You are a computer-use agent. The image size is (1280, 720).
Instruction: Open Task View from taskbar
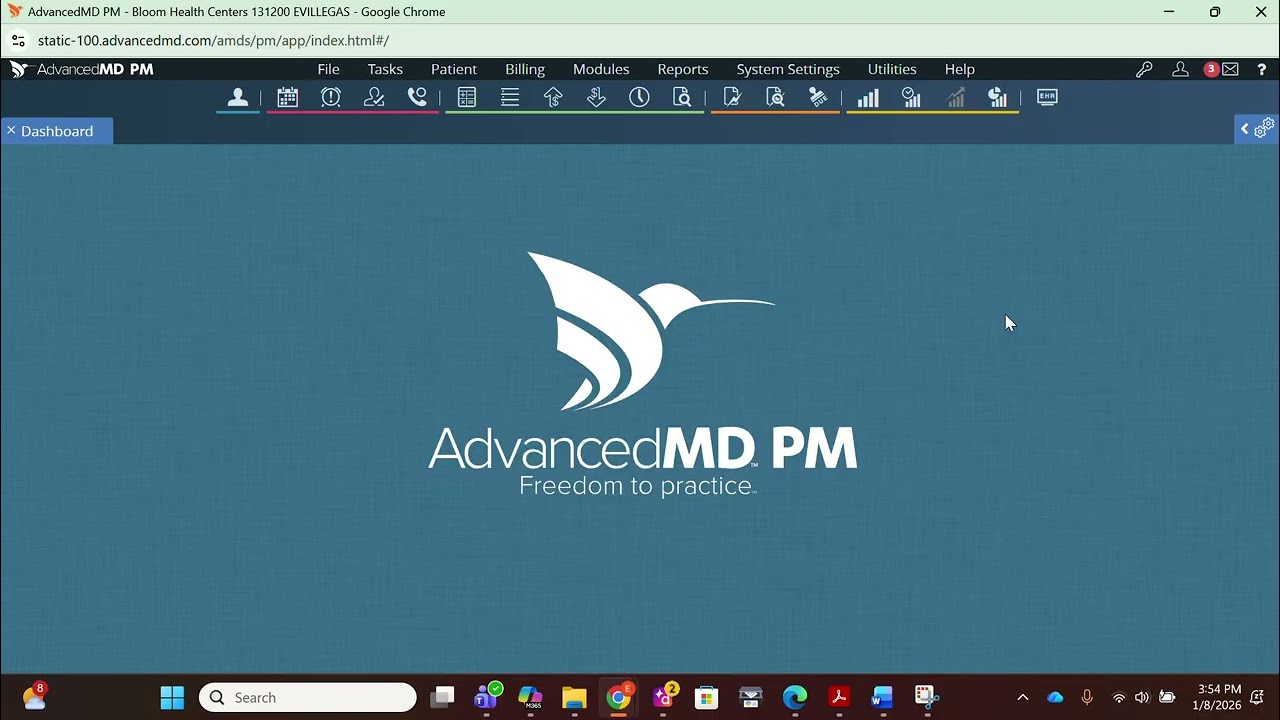point(443,697)
